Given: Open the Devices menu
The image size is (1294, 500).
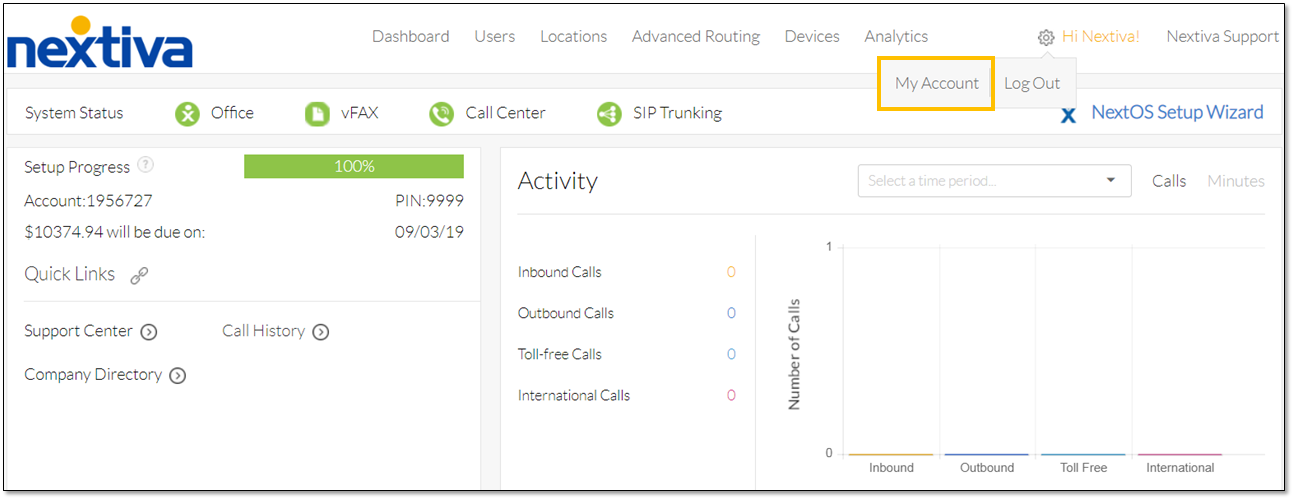Looking at the screenshot, I should point(812,36).
